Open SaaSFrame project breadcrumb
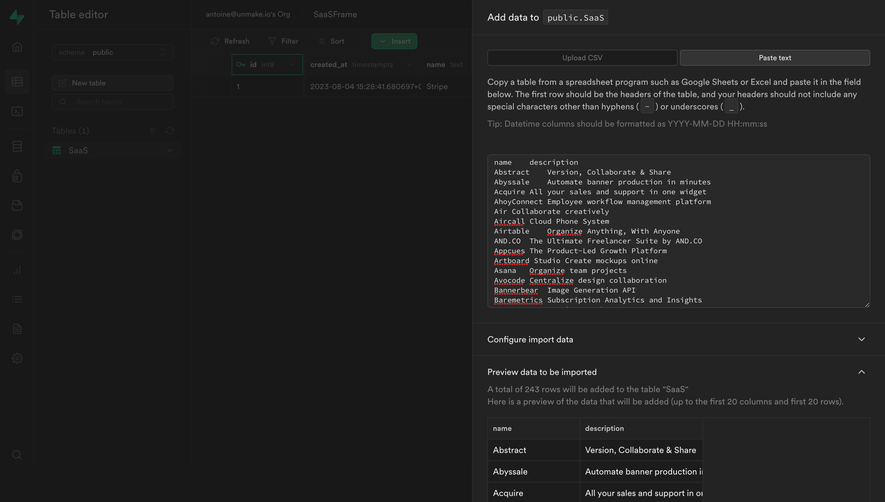The width and height of the screenshot is (885, 502). [x=335, y=14]
